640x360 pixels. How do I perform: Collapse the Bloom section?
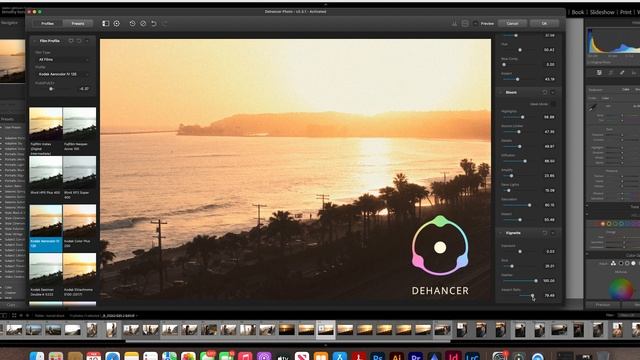(x=500, y=93)
